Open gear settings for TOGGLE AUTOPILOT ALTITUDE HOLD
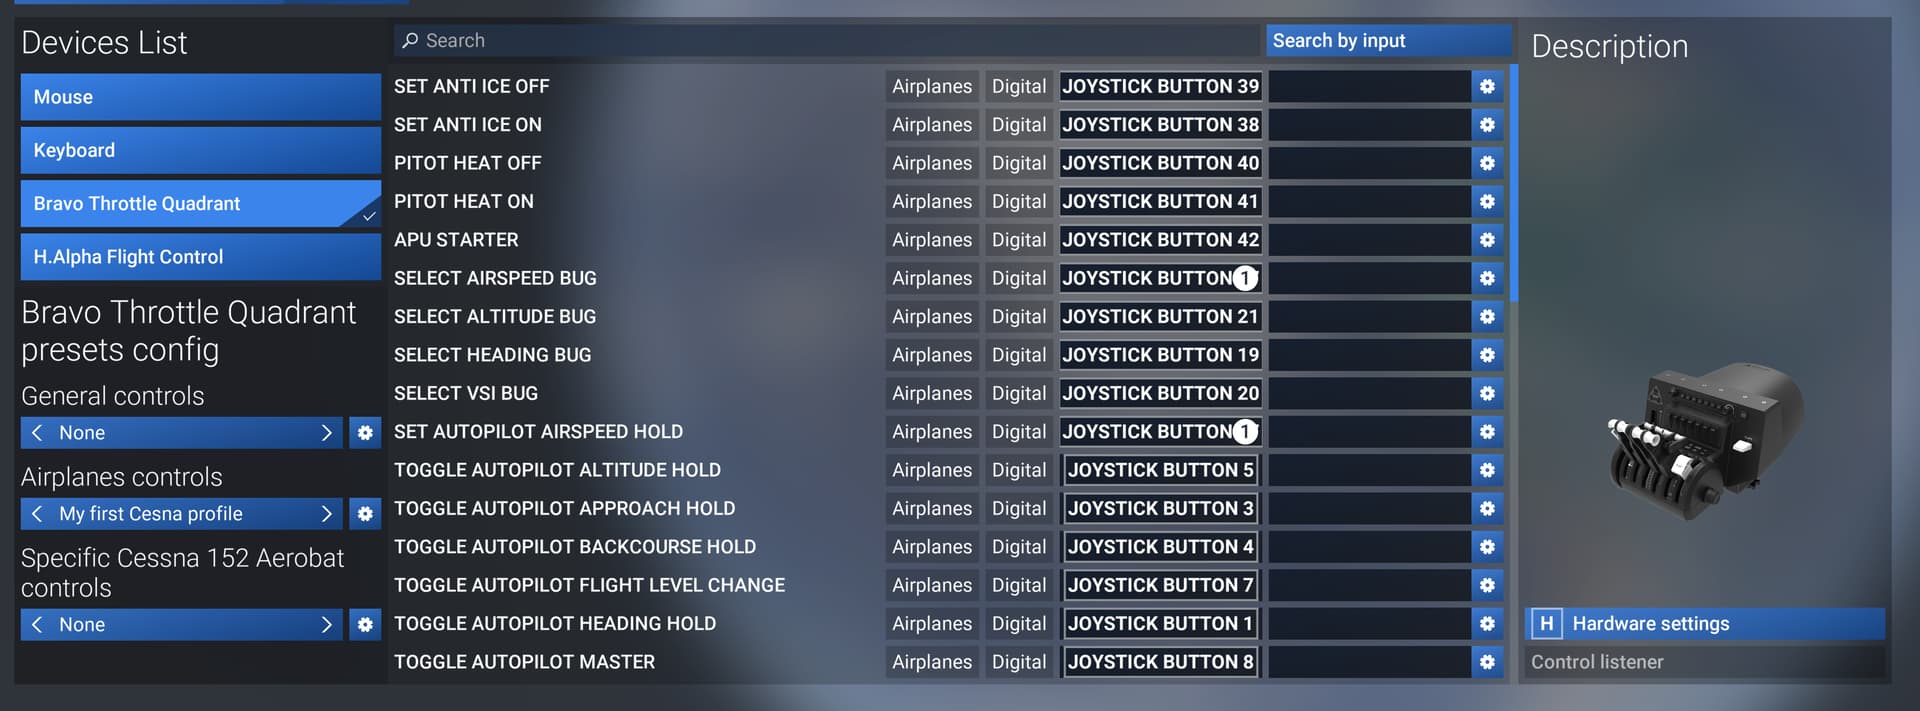1920x711 pixels. (x=1487, y=470)
